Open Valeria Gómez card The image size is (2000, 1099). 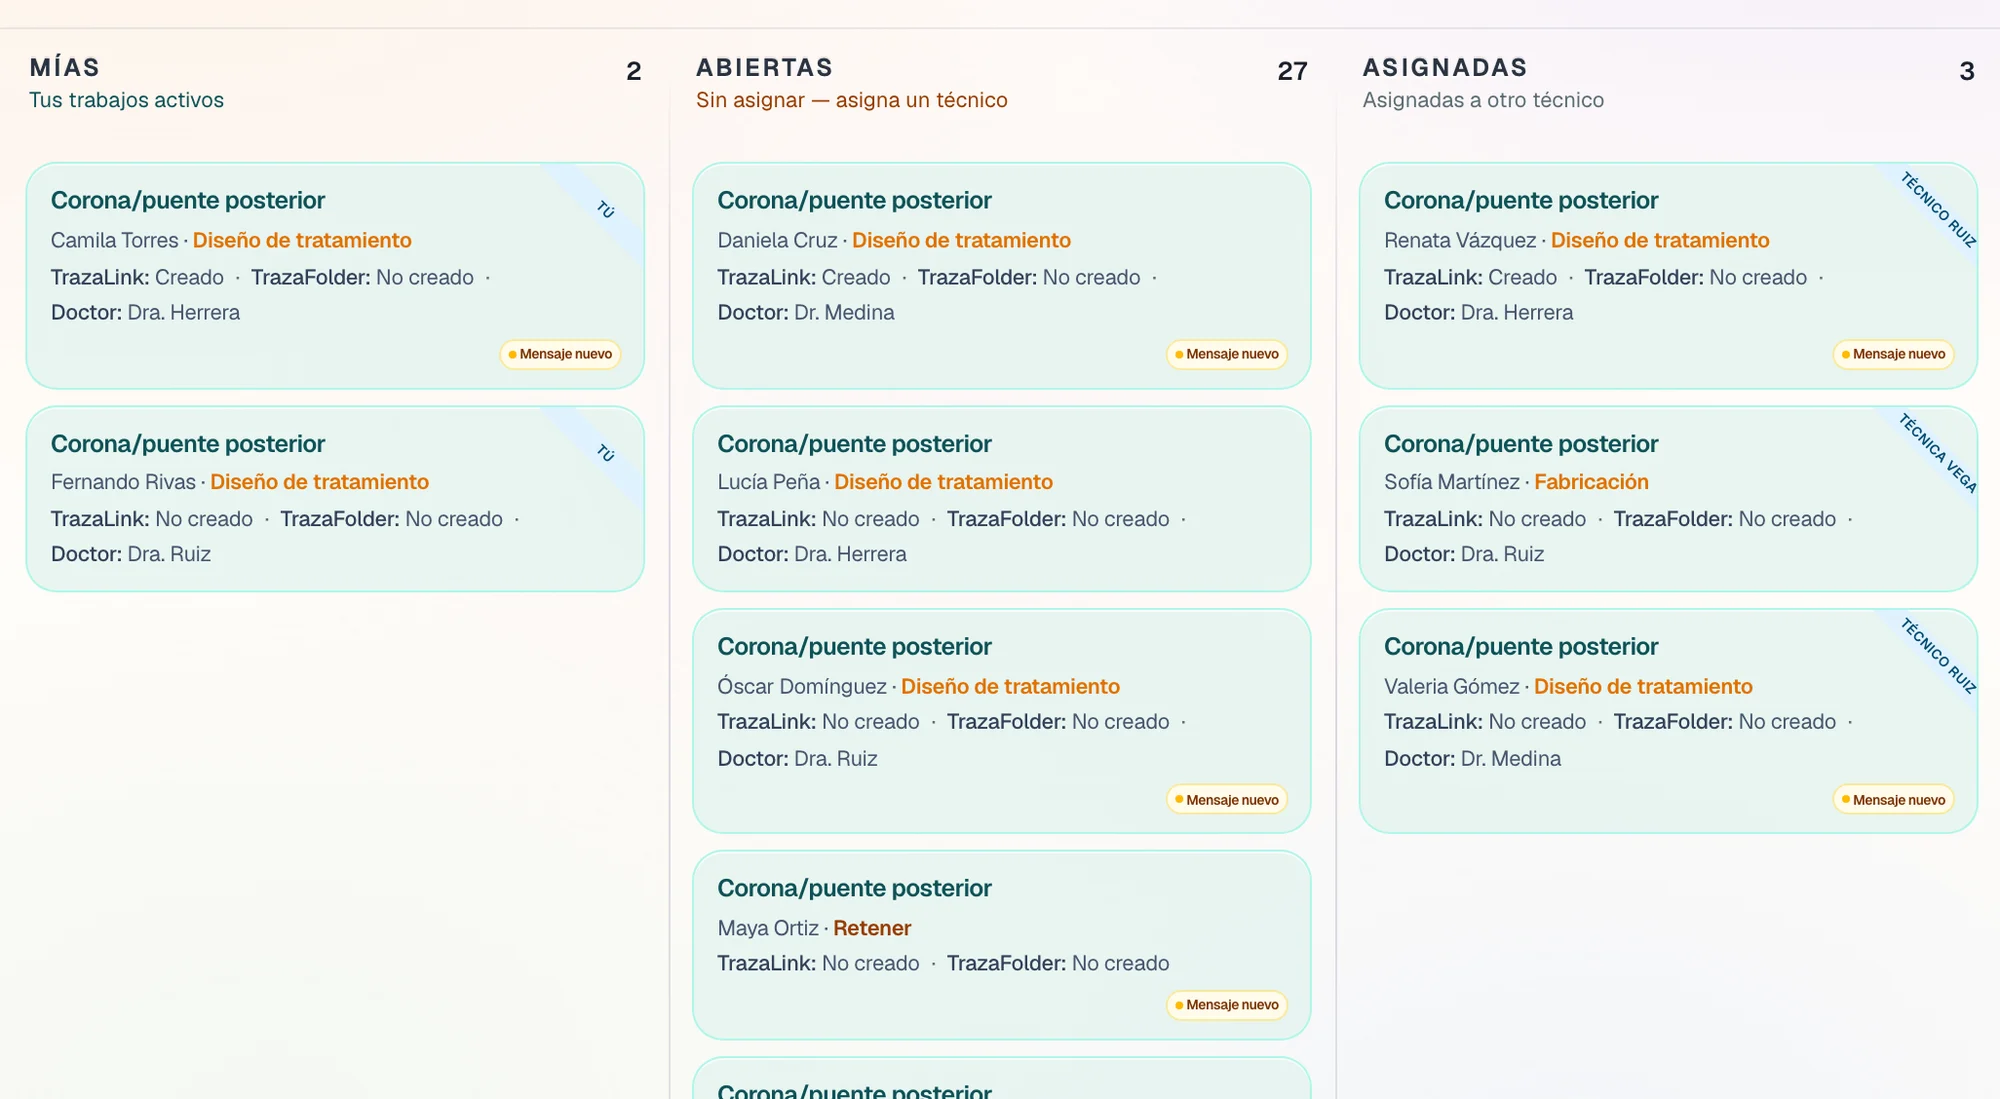coord(1668,720)
